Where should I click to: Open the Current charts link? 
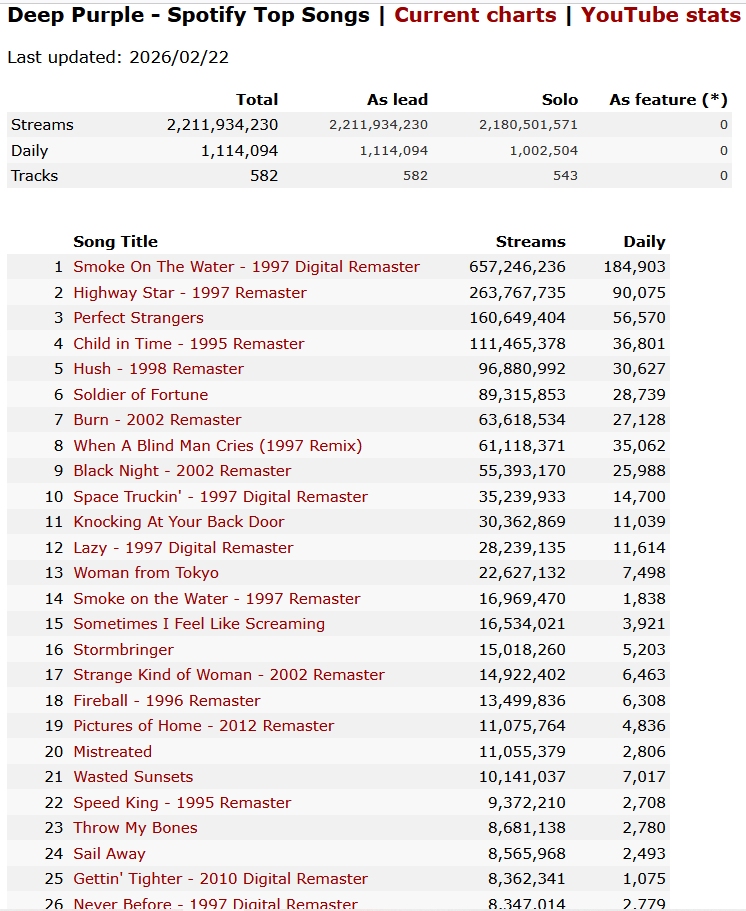(x=475, y=15)
